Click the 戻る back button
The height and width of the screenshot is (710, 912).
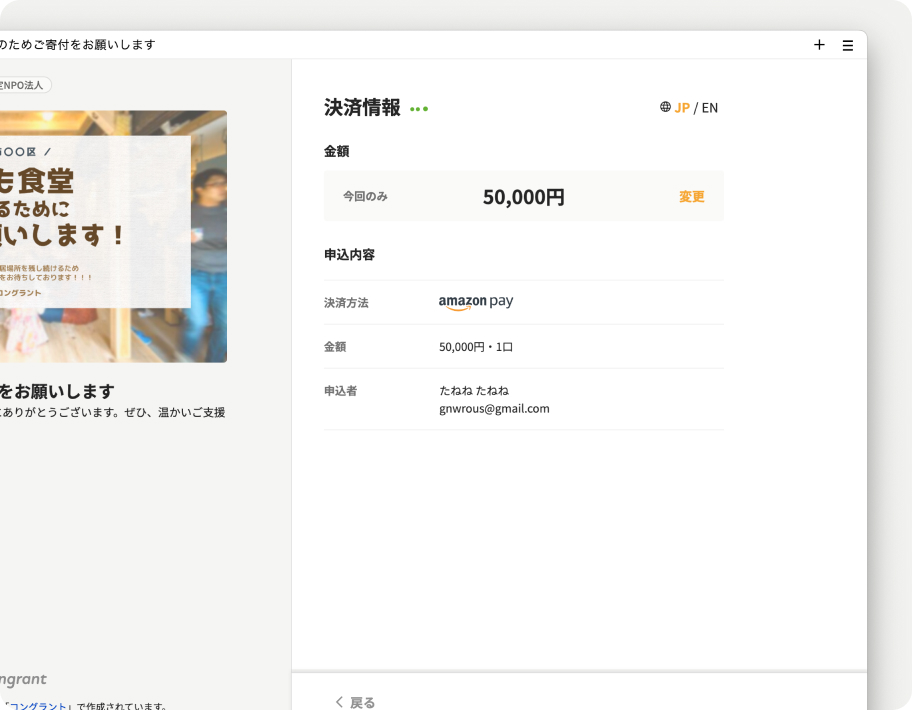(355, 702)
